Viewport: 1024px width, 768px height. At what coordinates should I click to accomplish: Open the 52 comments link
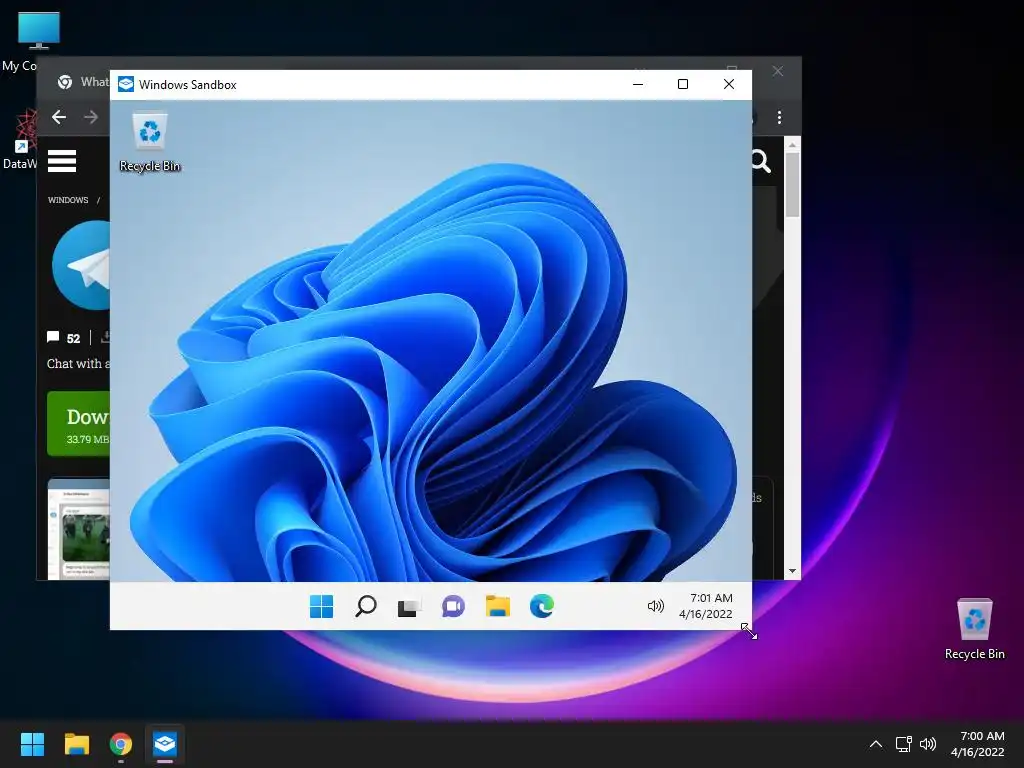[63, 338]
